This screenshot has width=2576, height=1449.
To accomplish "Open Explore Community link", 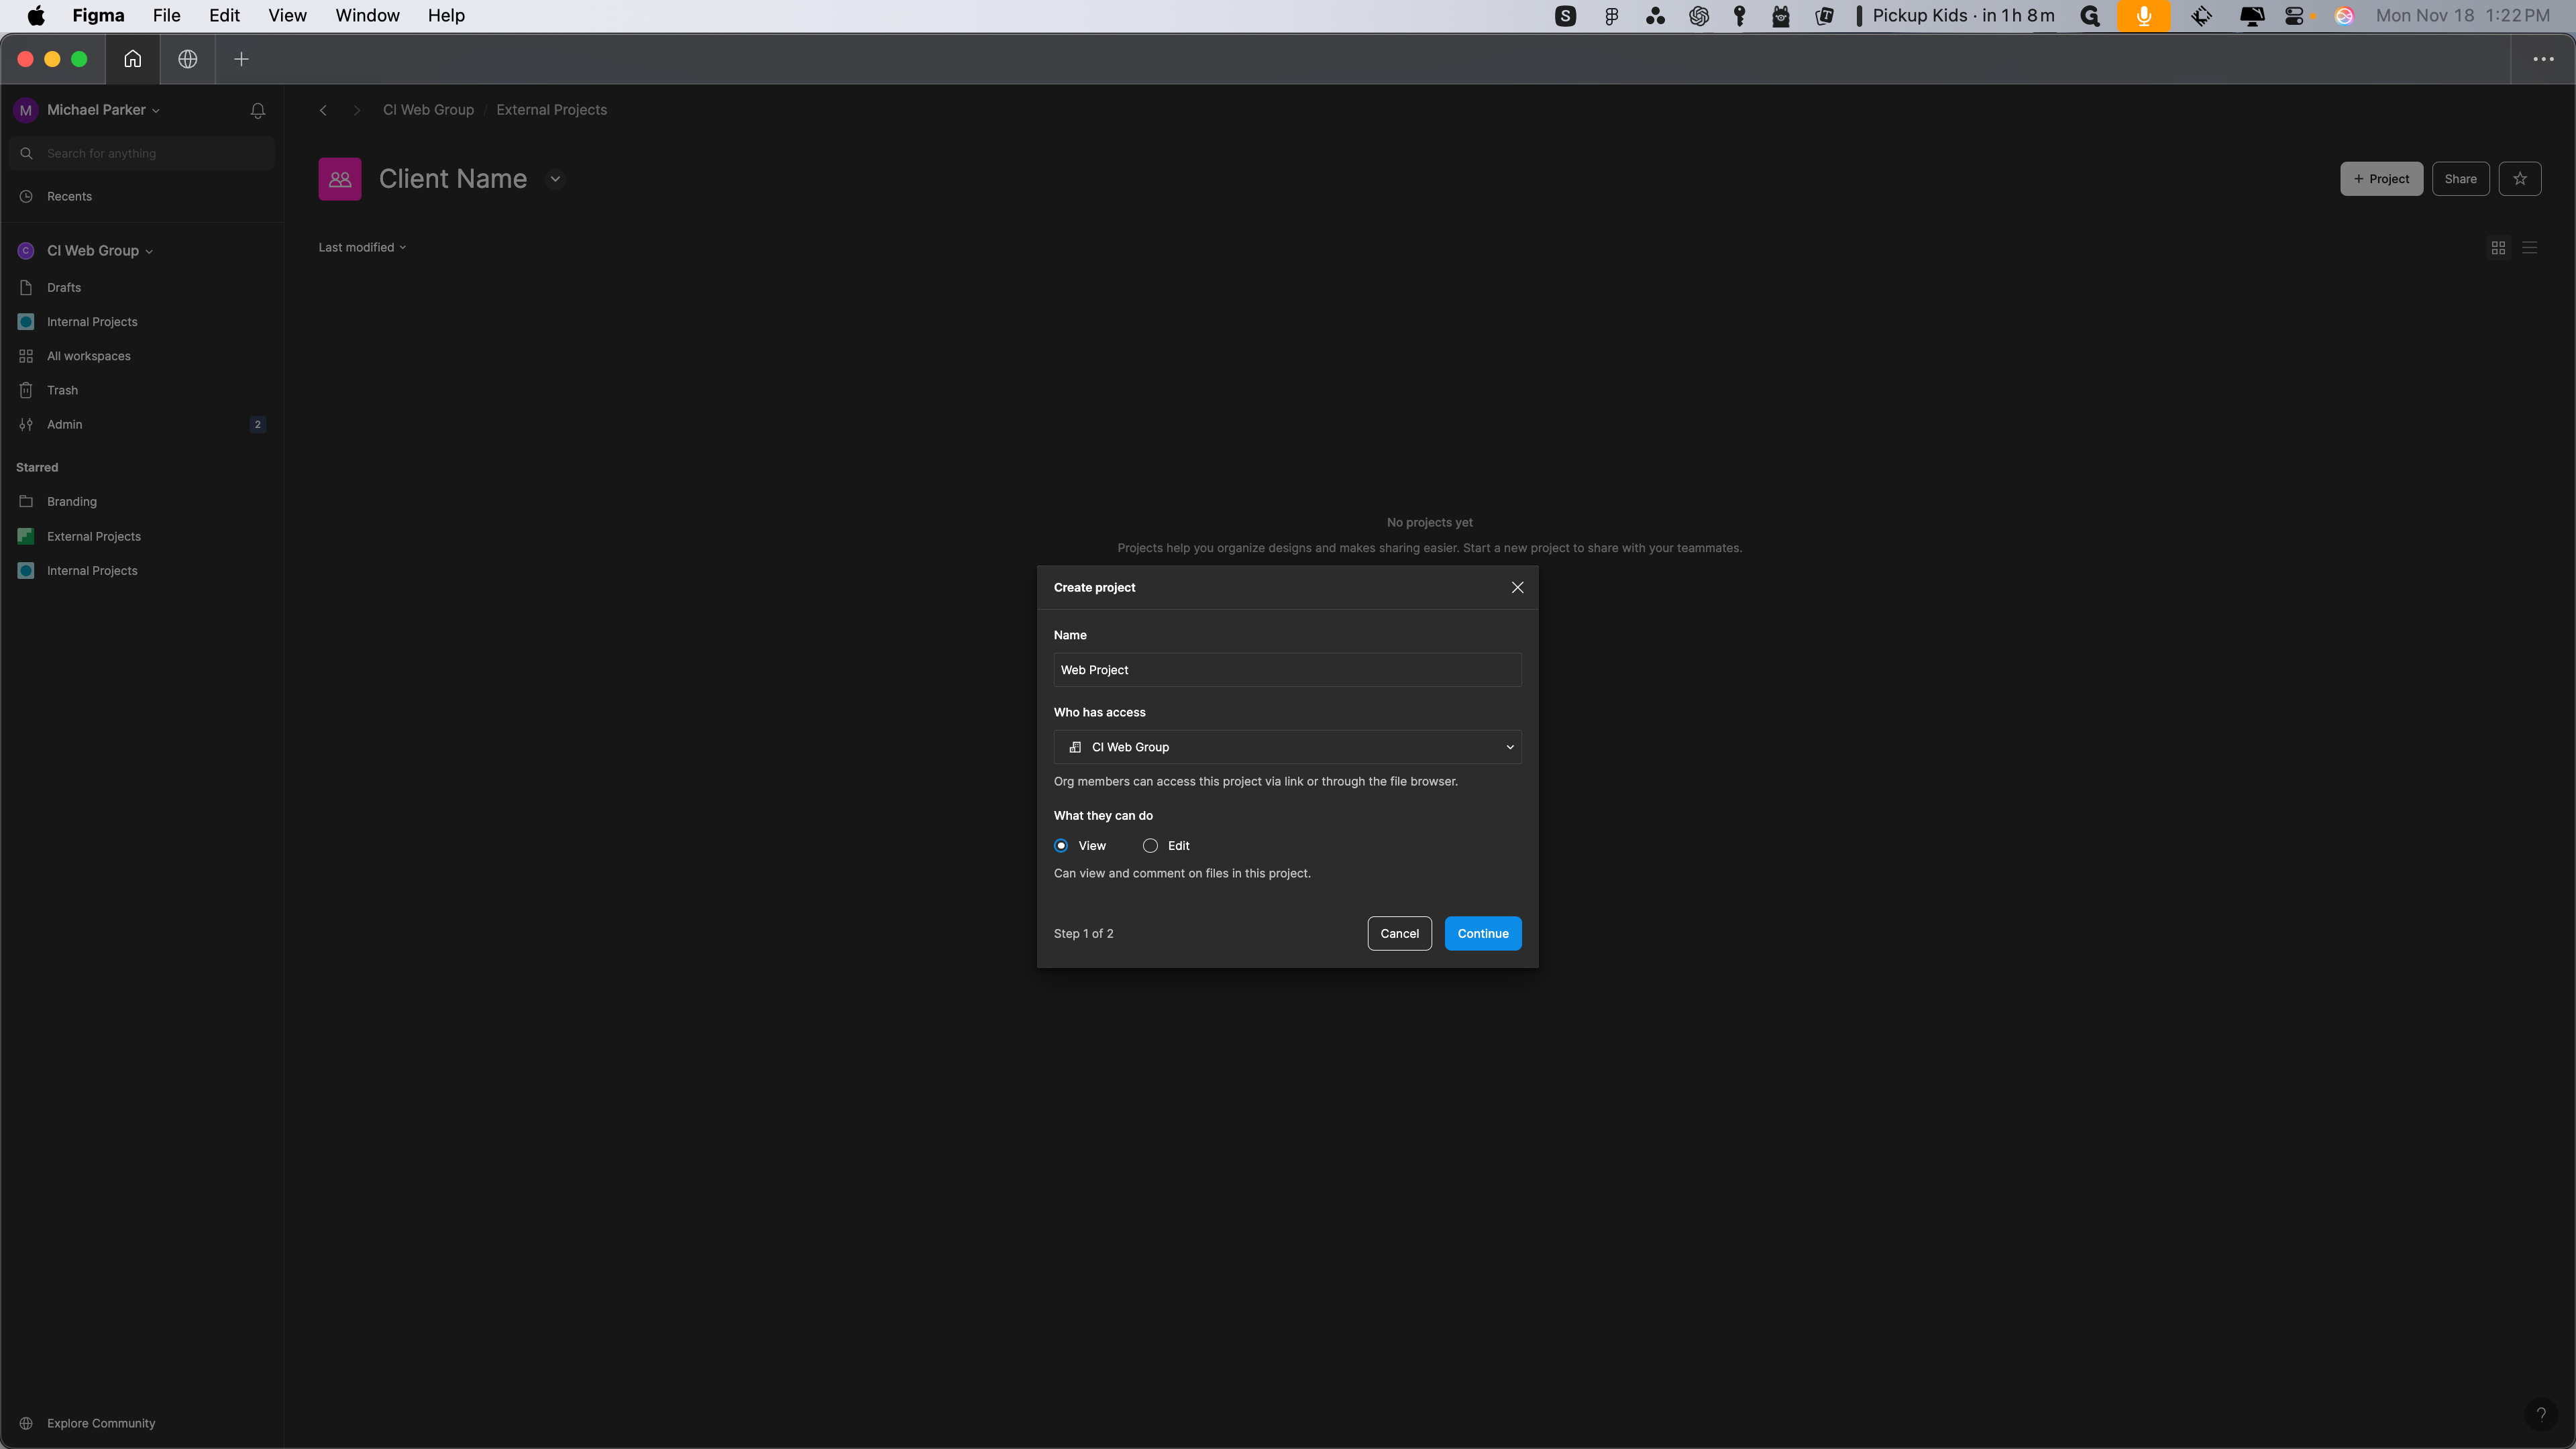I will point(101,1423).
